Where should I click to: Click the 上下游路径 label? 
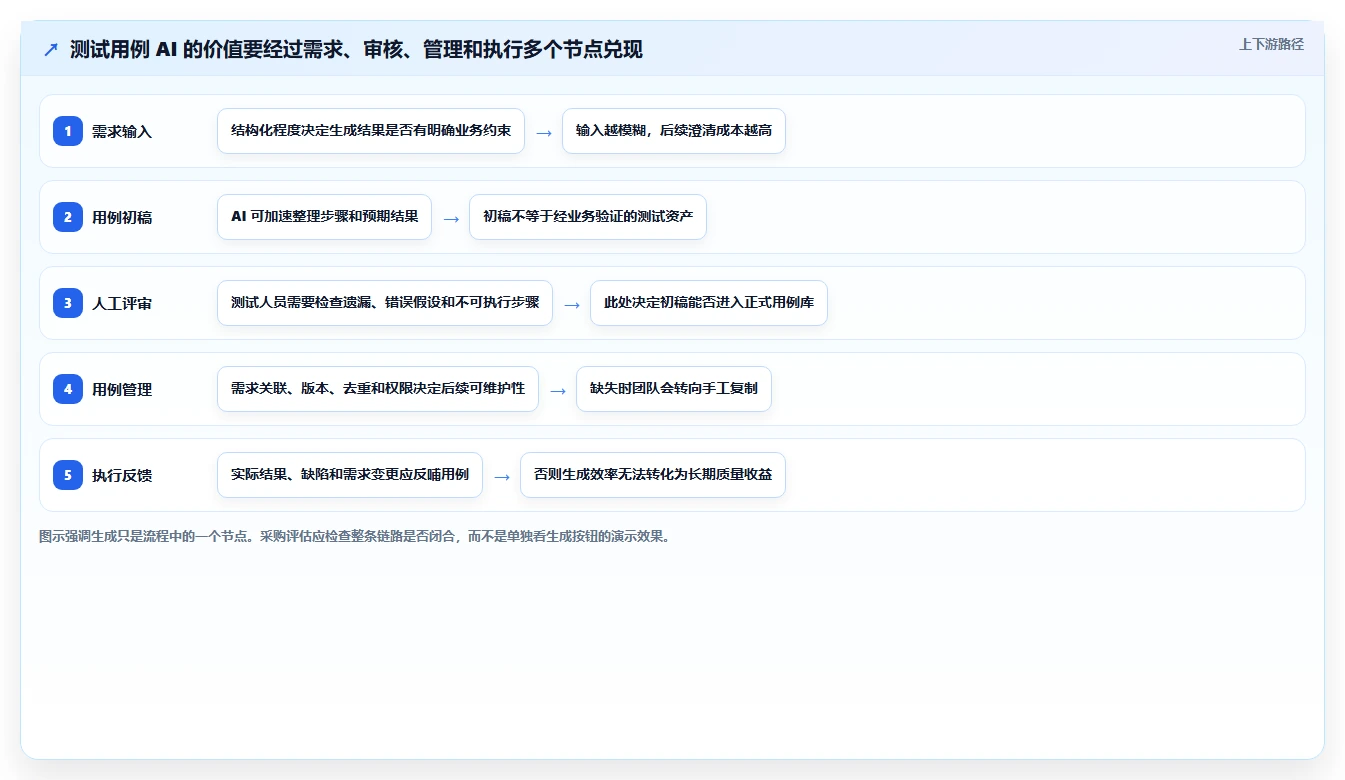1271,44
